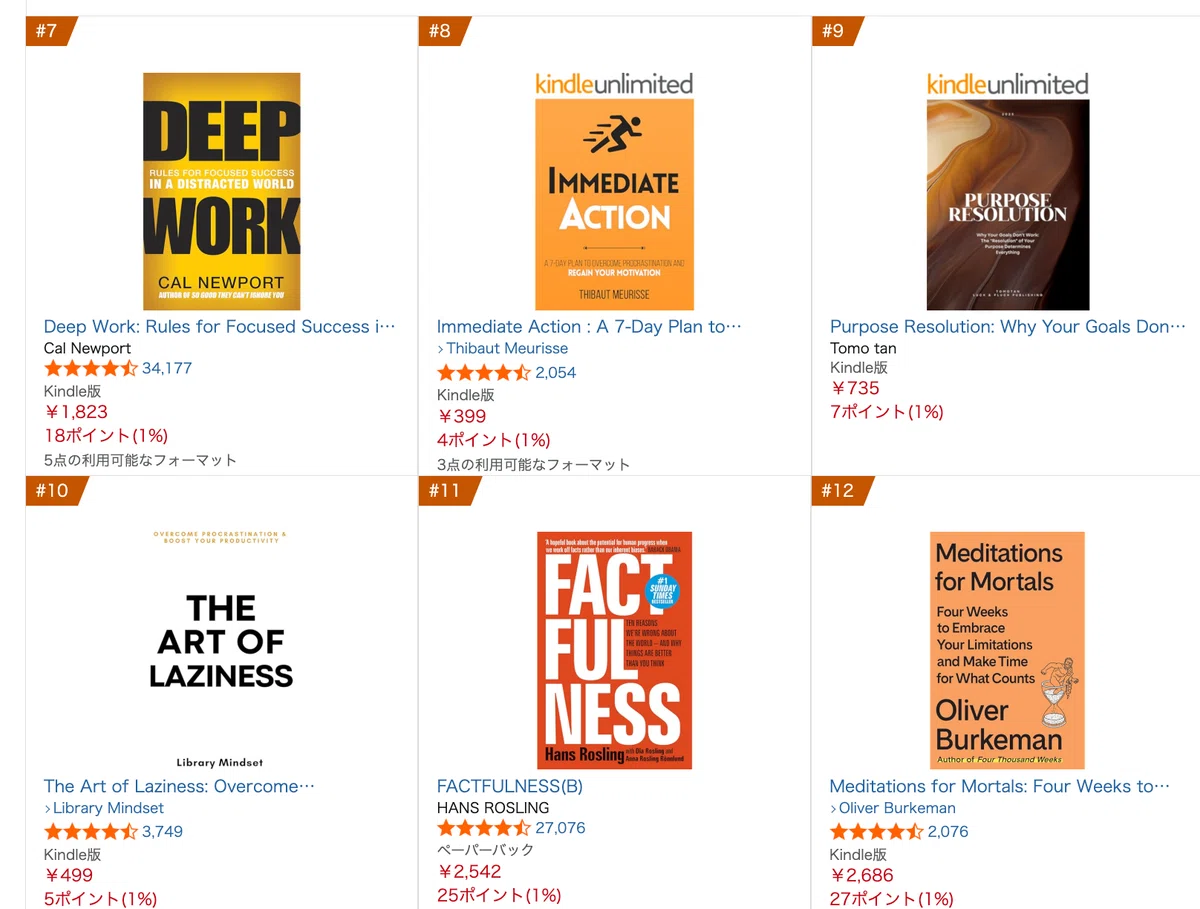Open the Immediate Action book cover
The width and height of the screenshot is (1200, 909).
pos(614,191)
